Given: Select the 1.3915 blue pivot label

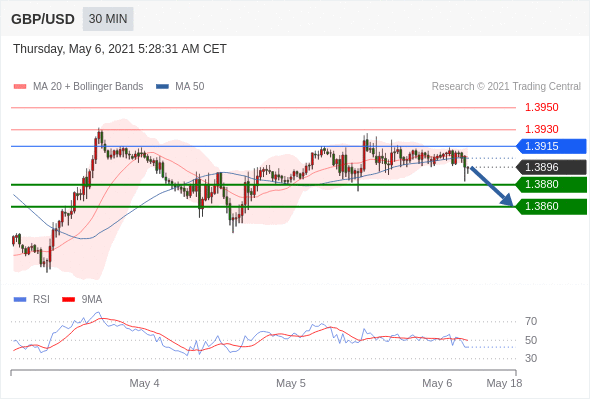Looking at the screenshot, I should point(551,146).
